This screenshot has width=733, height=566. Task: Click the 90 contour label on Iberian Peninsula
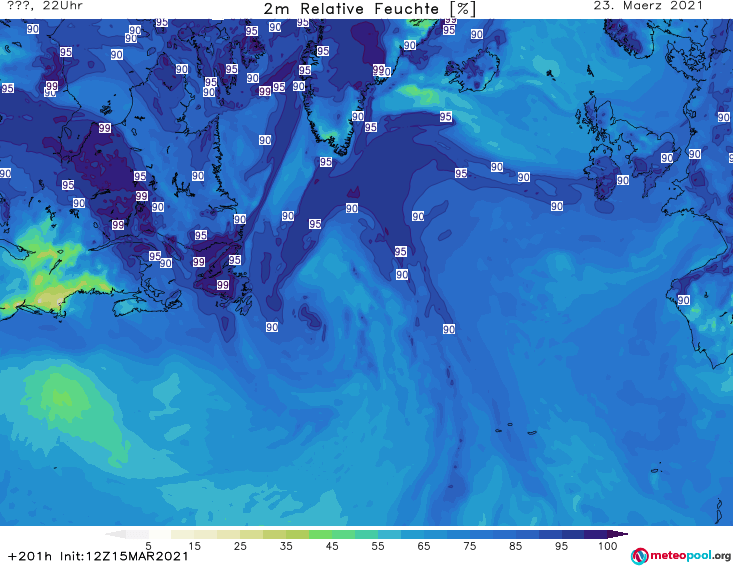click(683, 300)
